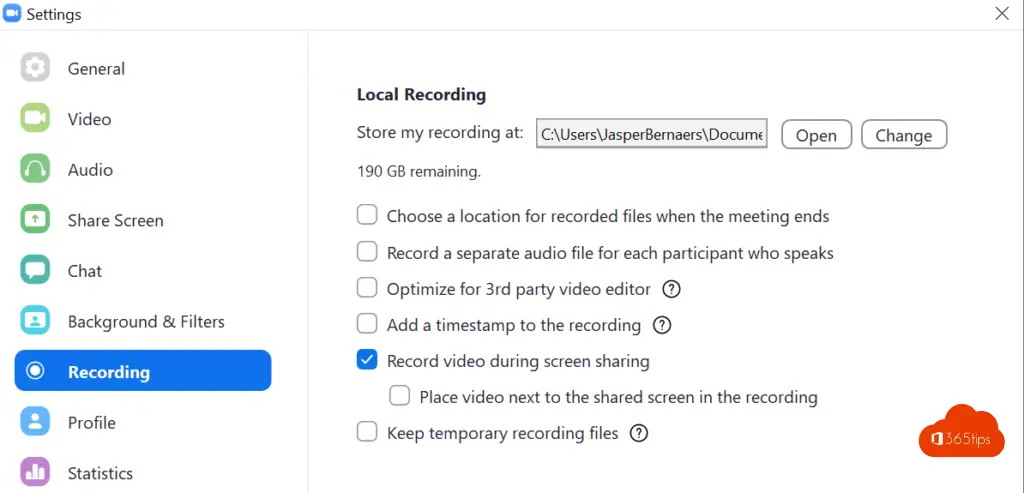Enable separate audio file per participant
The image size is (1024, 493).
[368, 252]
